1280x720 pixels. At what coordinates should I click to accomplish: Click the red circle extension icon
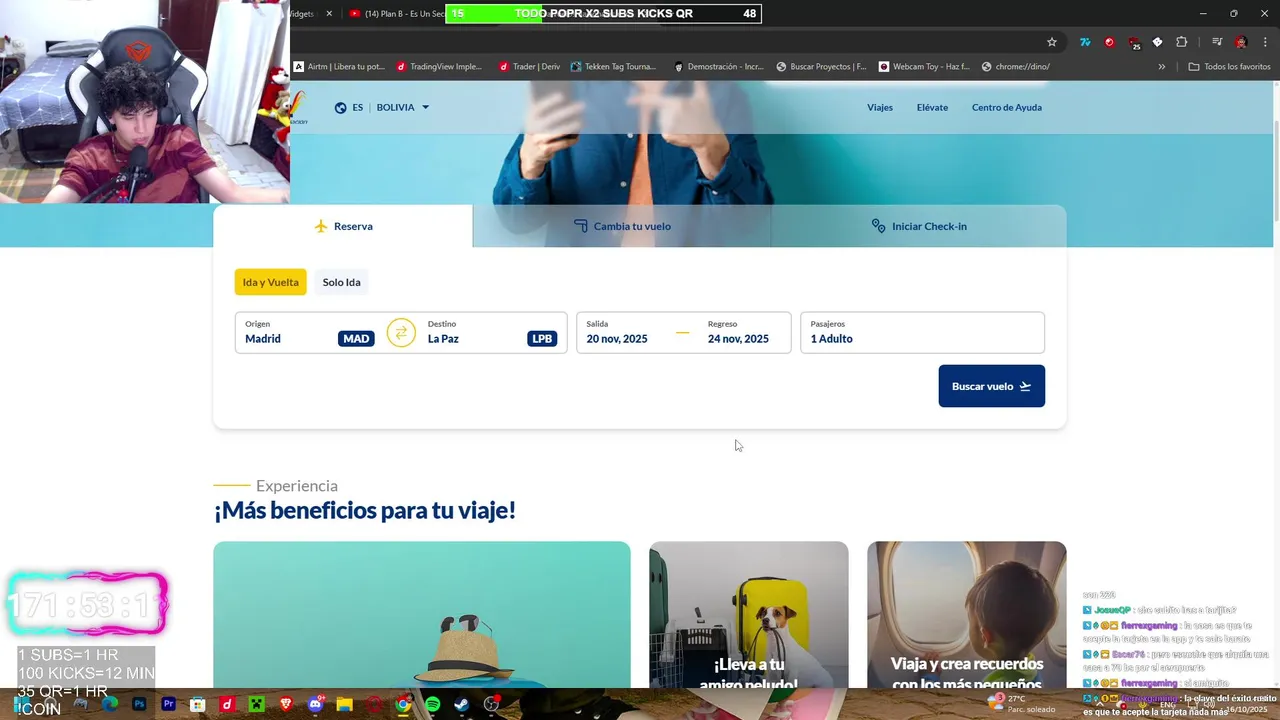pos(1109,42)
